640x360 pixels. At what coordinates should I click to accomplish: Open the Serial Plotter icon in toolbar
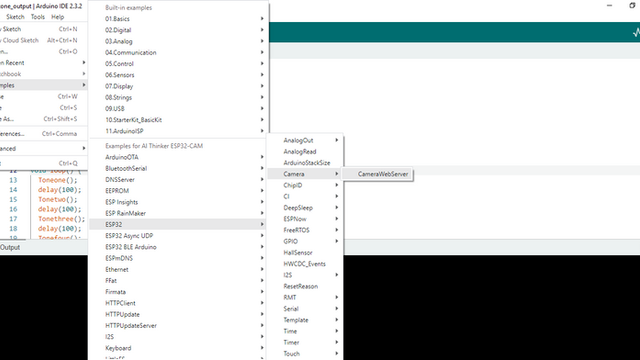point(636,32)
